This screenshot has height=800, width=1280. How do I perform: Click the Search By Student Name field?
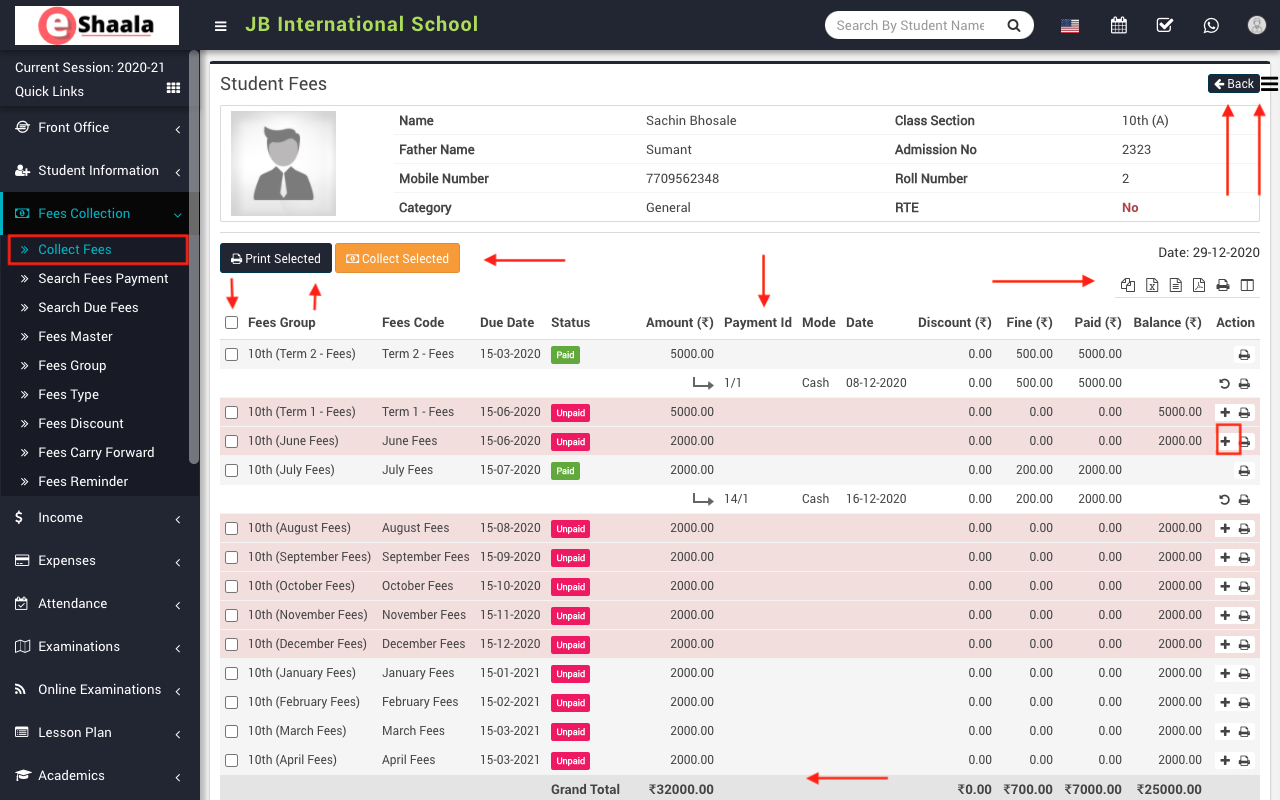[x=910, y=25]
